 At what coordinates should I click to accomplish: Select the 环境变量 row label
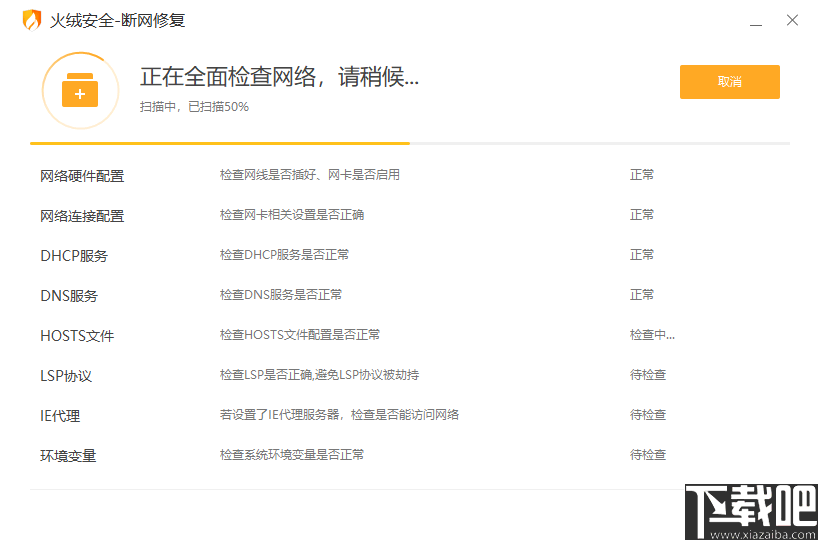tap(68, 456)
